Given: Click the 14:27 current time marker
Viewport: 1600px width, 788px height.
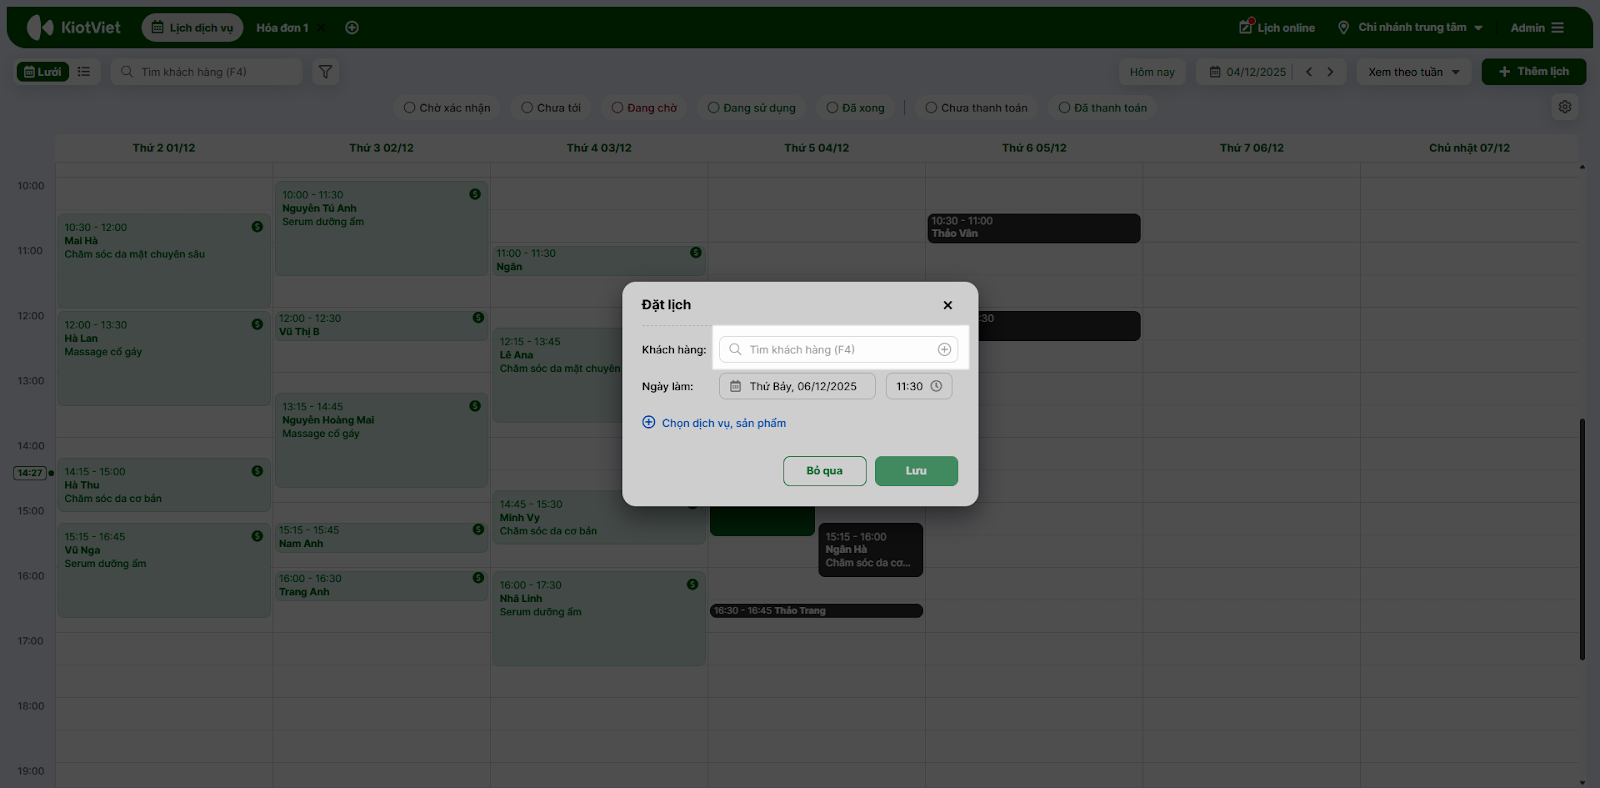Looking at the screenshot, I should 30,473.
